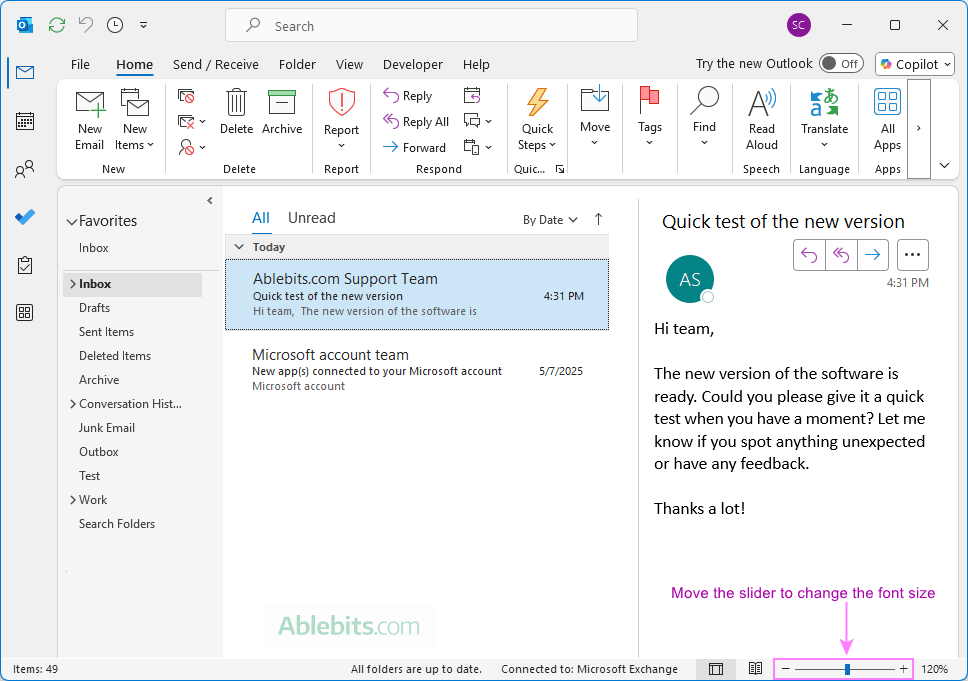
Task: Open the File menu
Action: 80,64
